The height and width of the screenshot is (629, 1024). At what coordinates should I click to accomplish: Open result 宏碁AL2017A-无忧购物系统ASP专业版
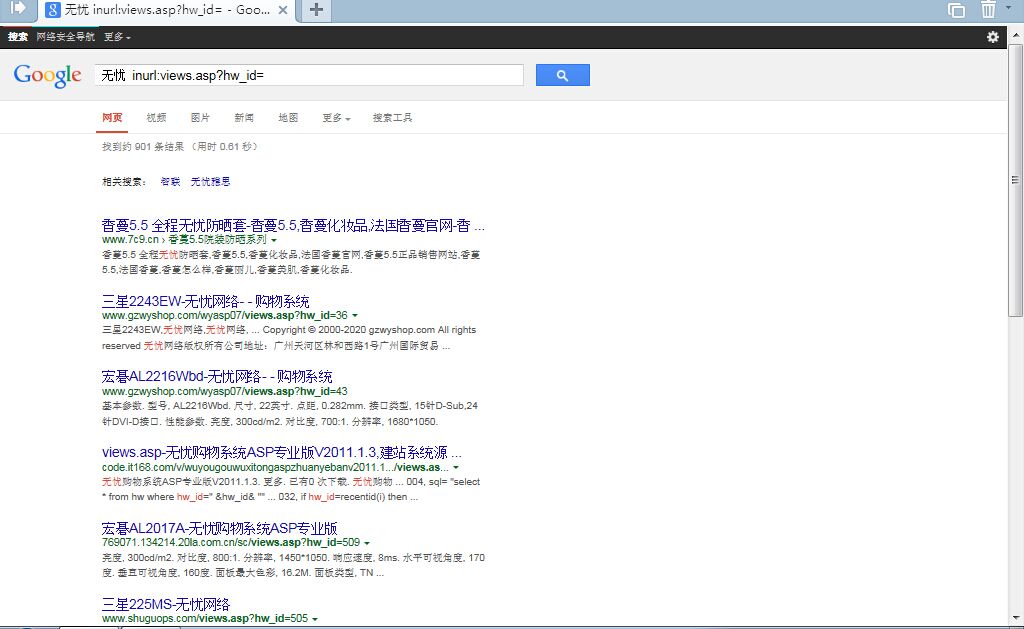[219, 528]
